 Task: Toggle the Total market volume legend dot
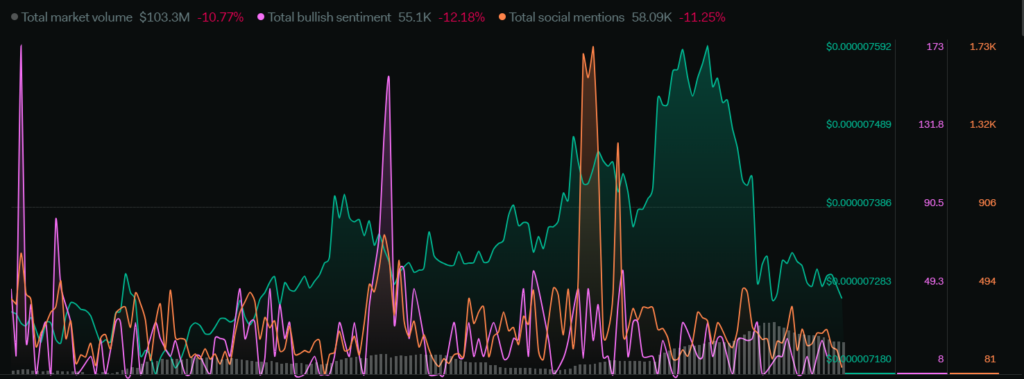click(15, 18)
